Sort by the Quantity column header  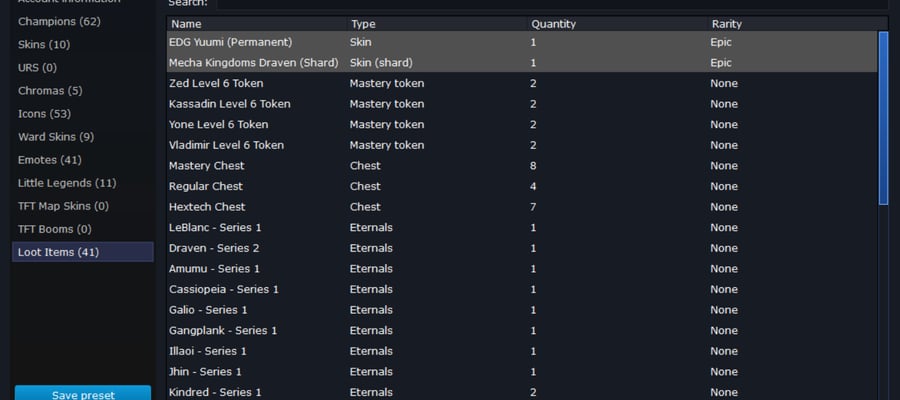[618, 24]
